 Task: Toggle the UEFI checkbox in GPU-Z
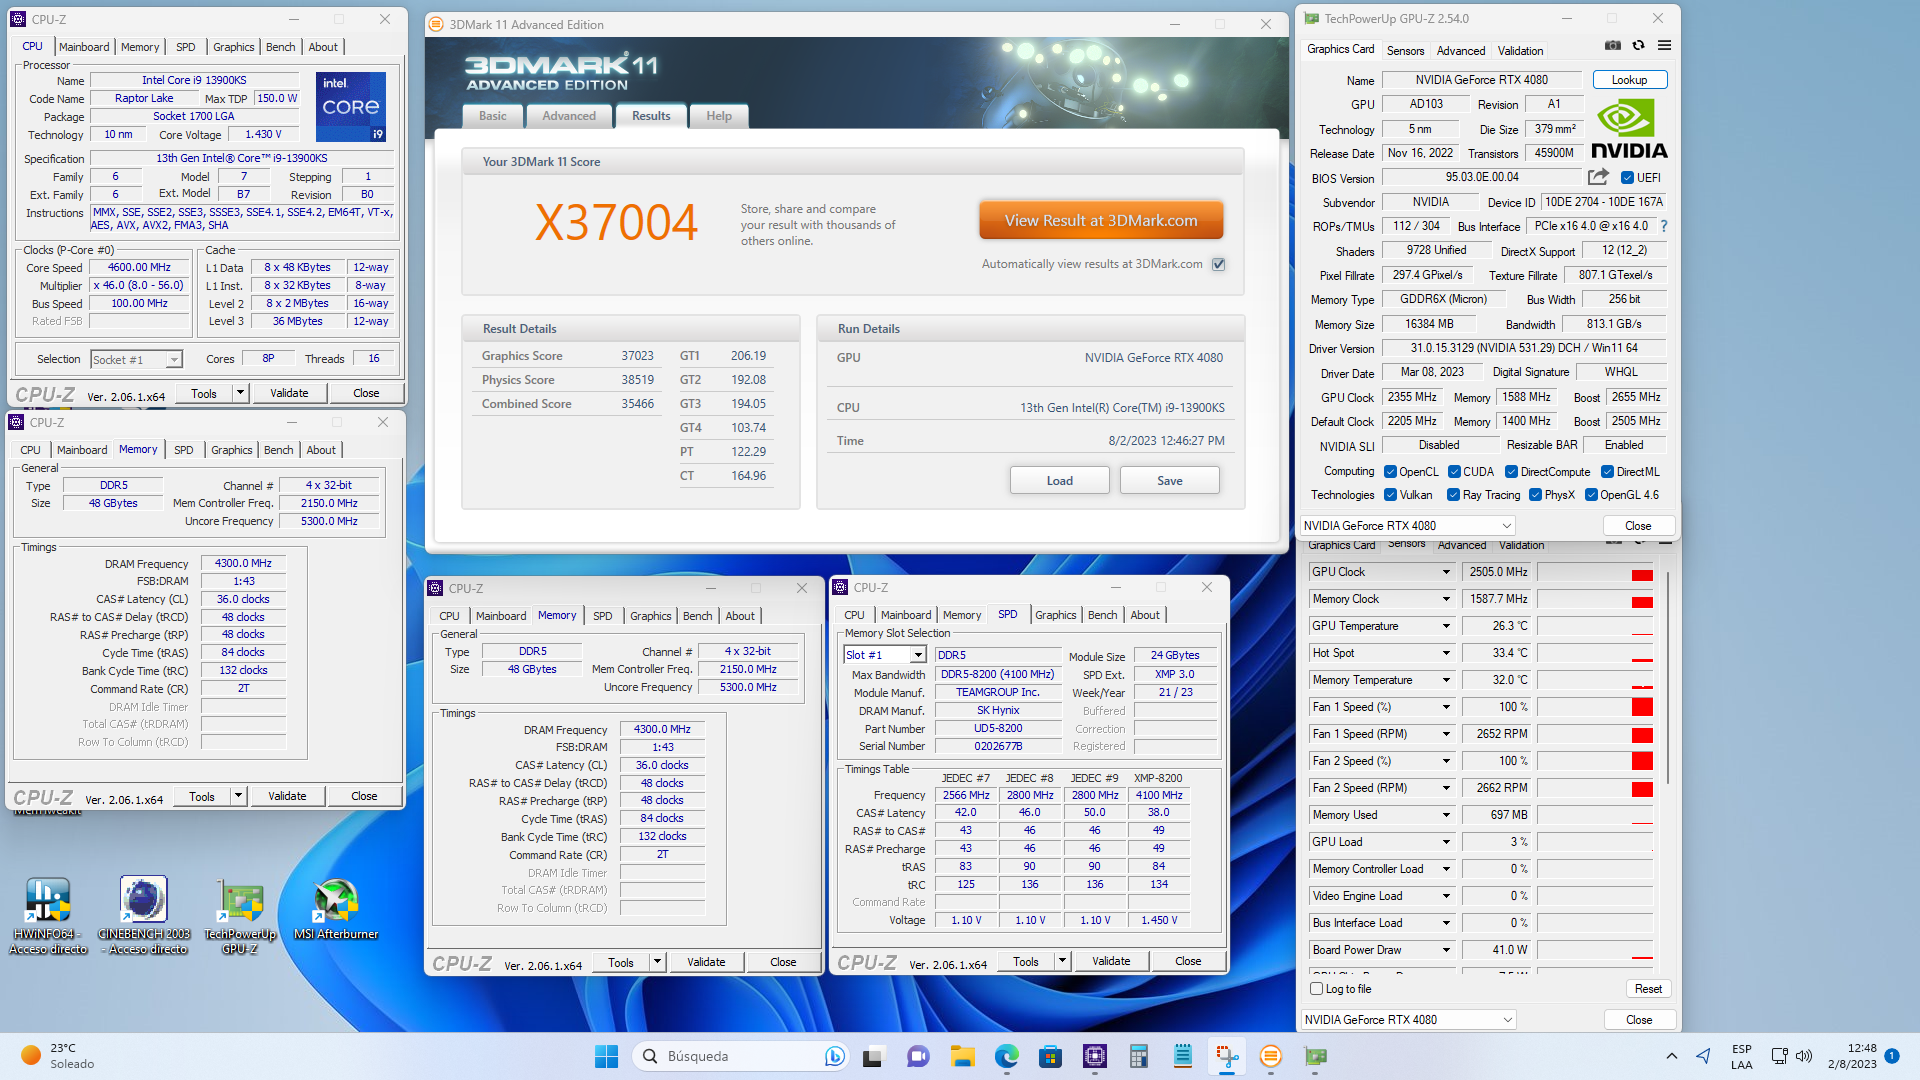point(1627,178)
